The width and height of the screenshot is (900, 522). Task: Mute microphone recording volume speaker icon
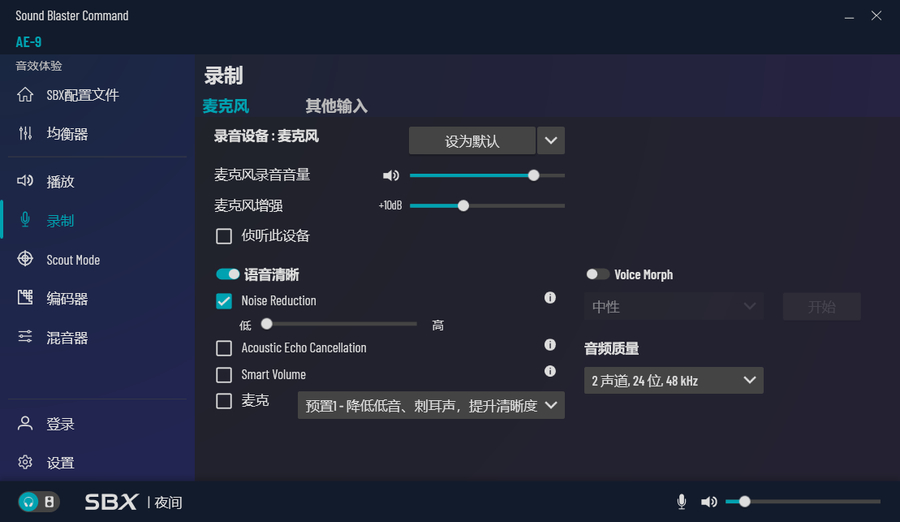(x=391, y=175)
